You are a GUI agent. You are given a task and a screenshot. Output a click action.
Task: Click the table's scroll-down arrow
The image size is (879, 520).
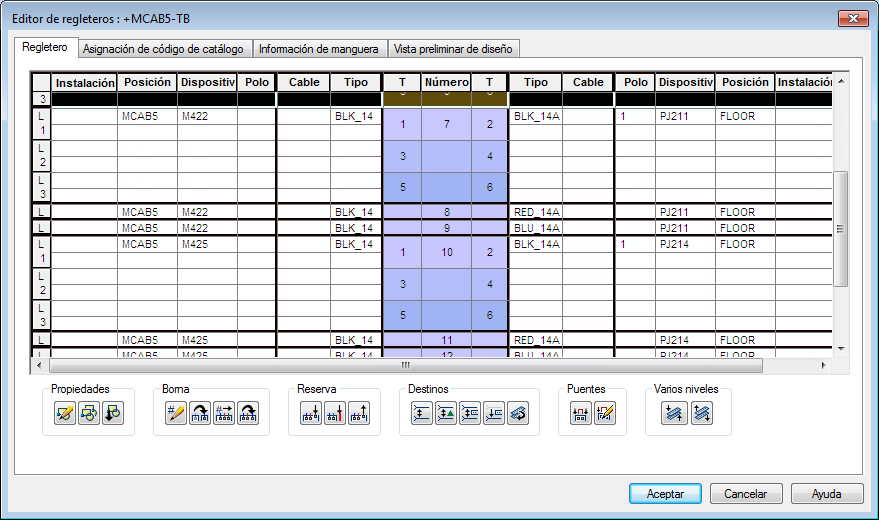(841, 349)
